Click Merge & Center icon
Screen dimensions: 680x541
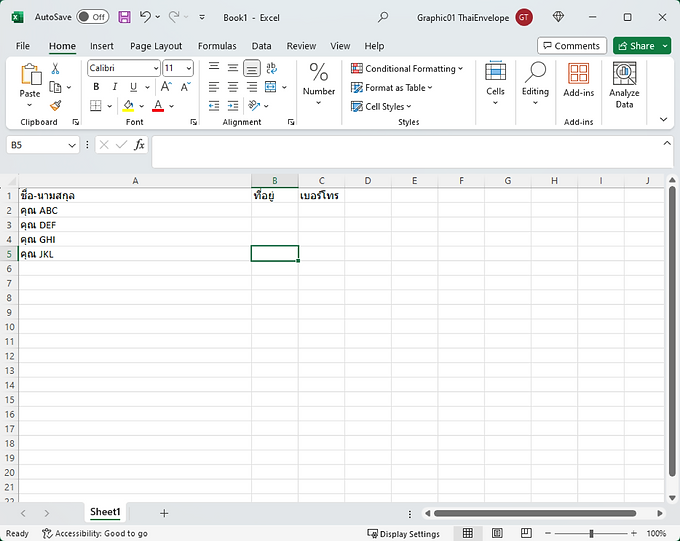tap(271, 87)
